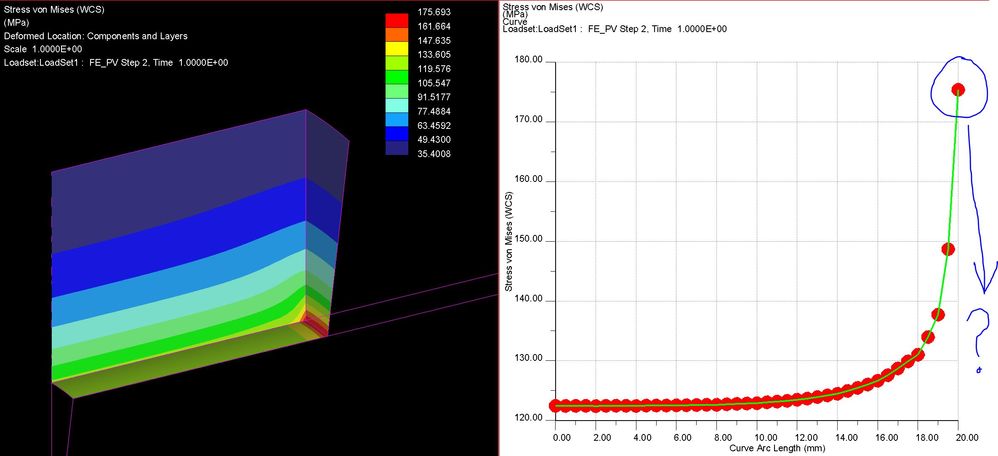Select the circled peak data point on graph
Viewport: 998px width, 456px height.
pyautogui.click(x=958, y=90)
